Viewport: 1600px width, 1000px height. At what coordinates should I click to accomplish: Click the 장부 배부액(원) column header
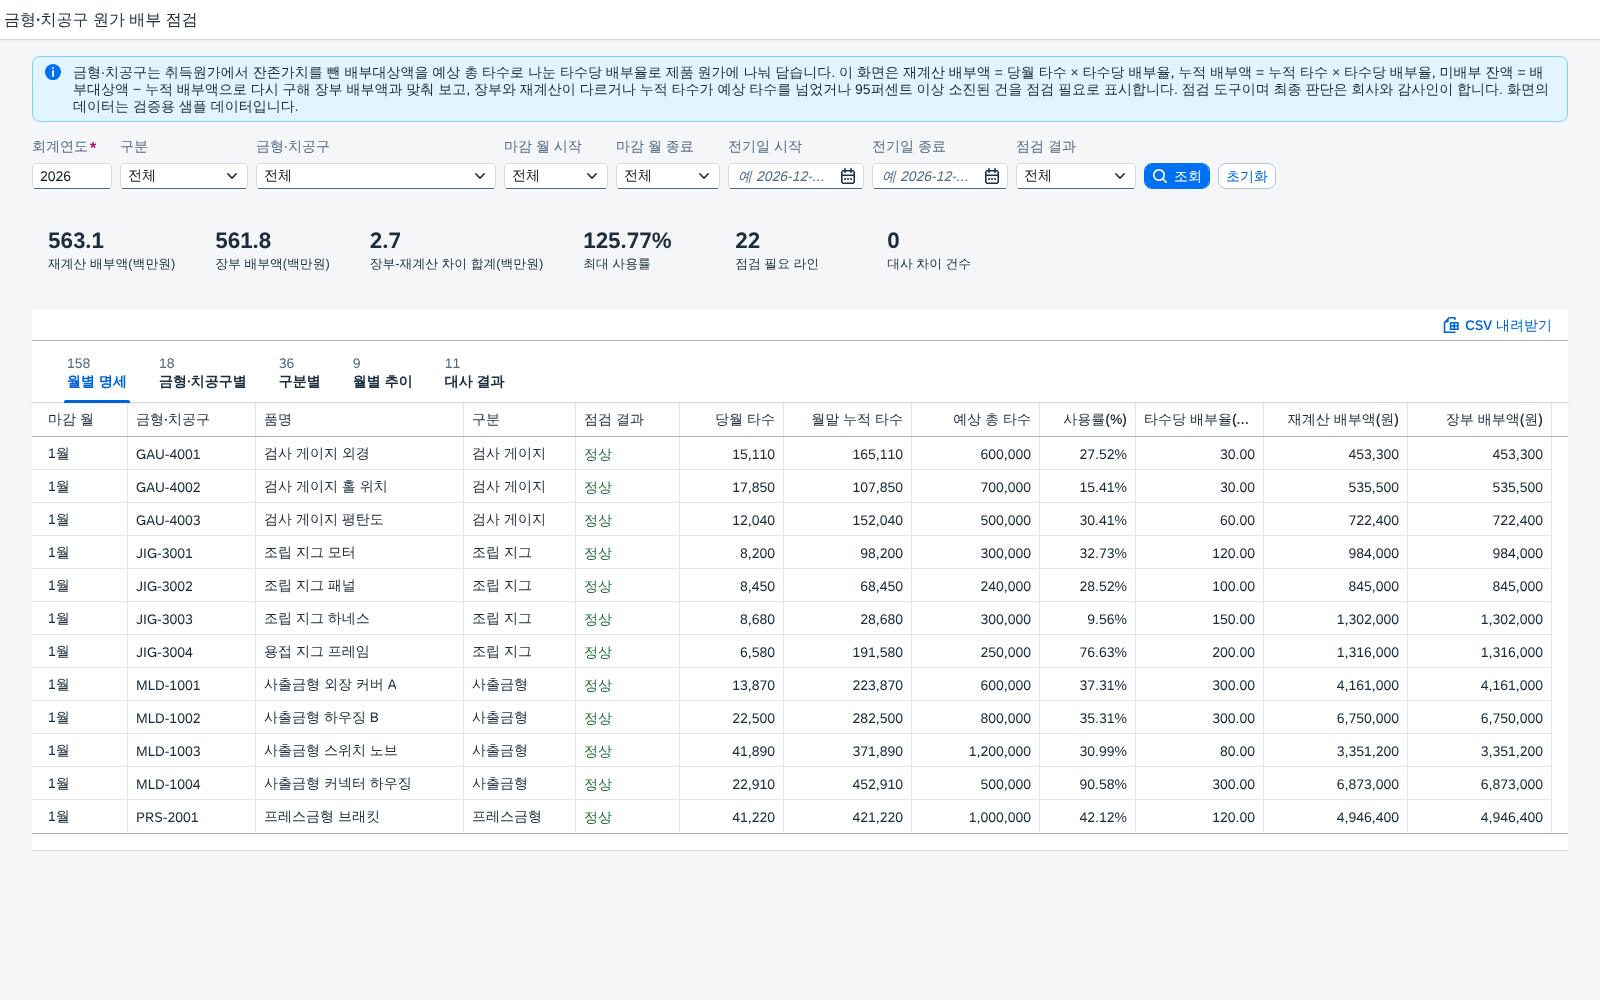(1480, 420)
